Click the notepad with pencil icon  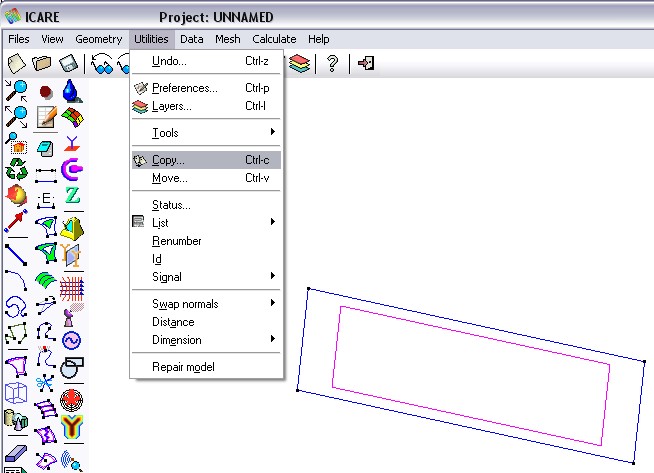point(46,117)
